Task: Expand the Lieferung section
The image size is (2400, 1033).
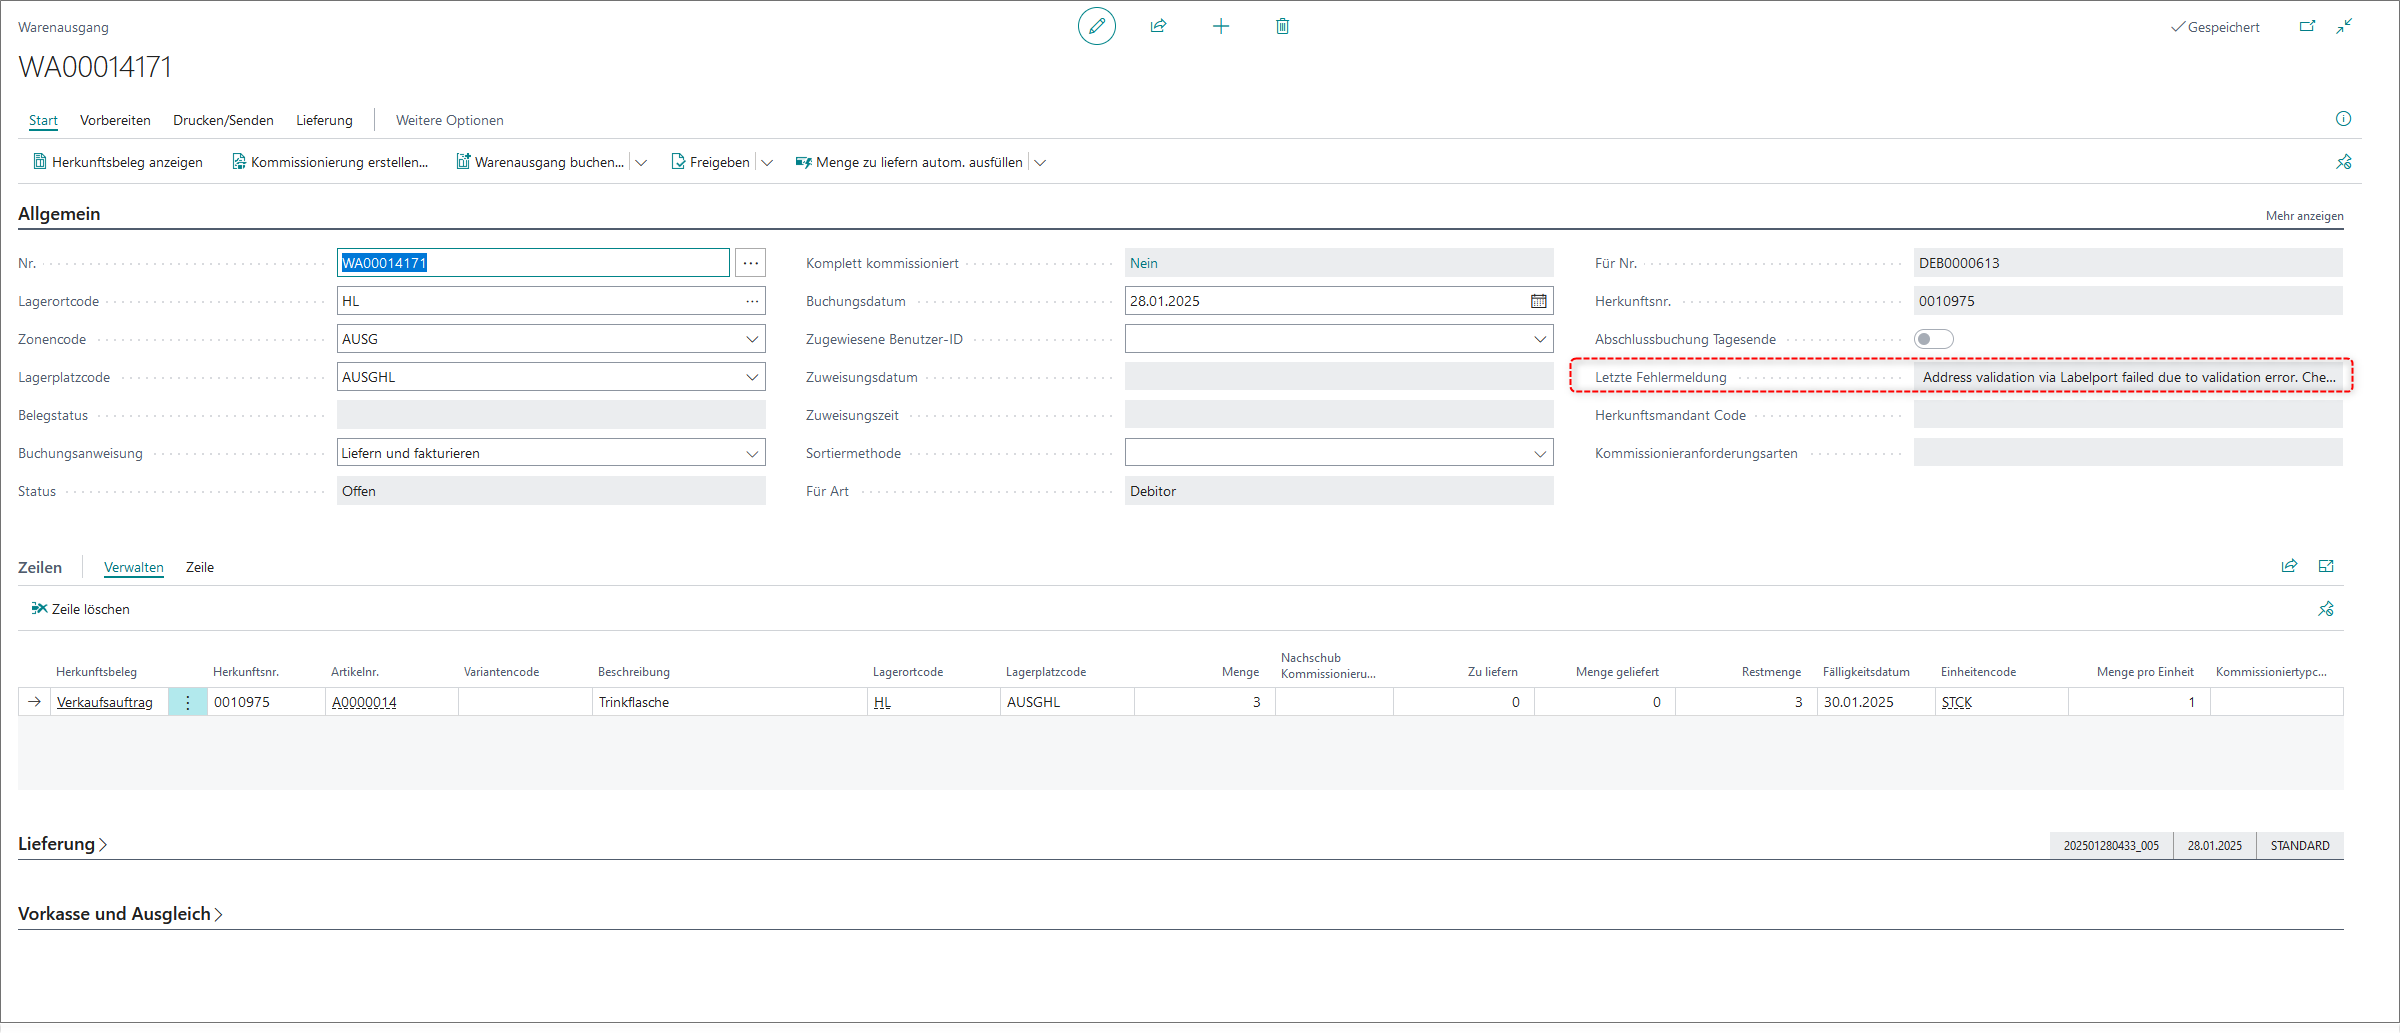Action: [62, 844]
